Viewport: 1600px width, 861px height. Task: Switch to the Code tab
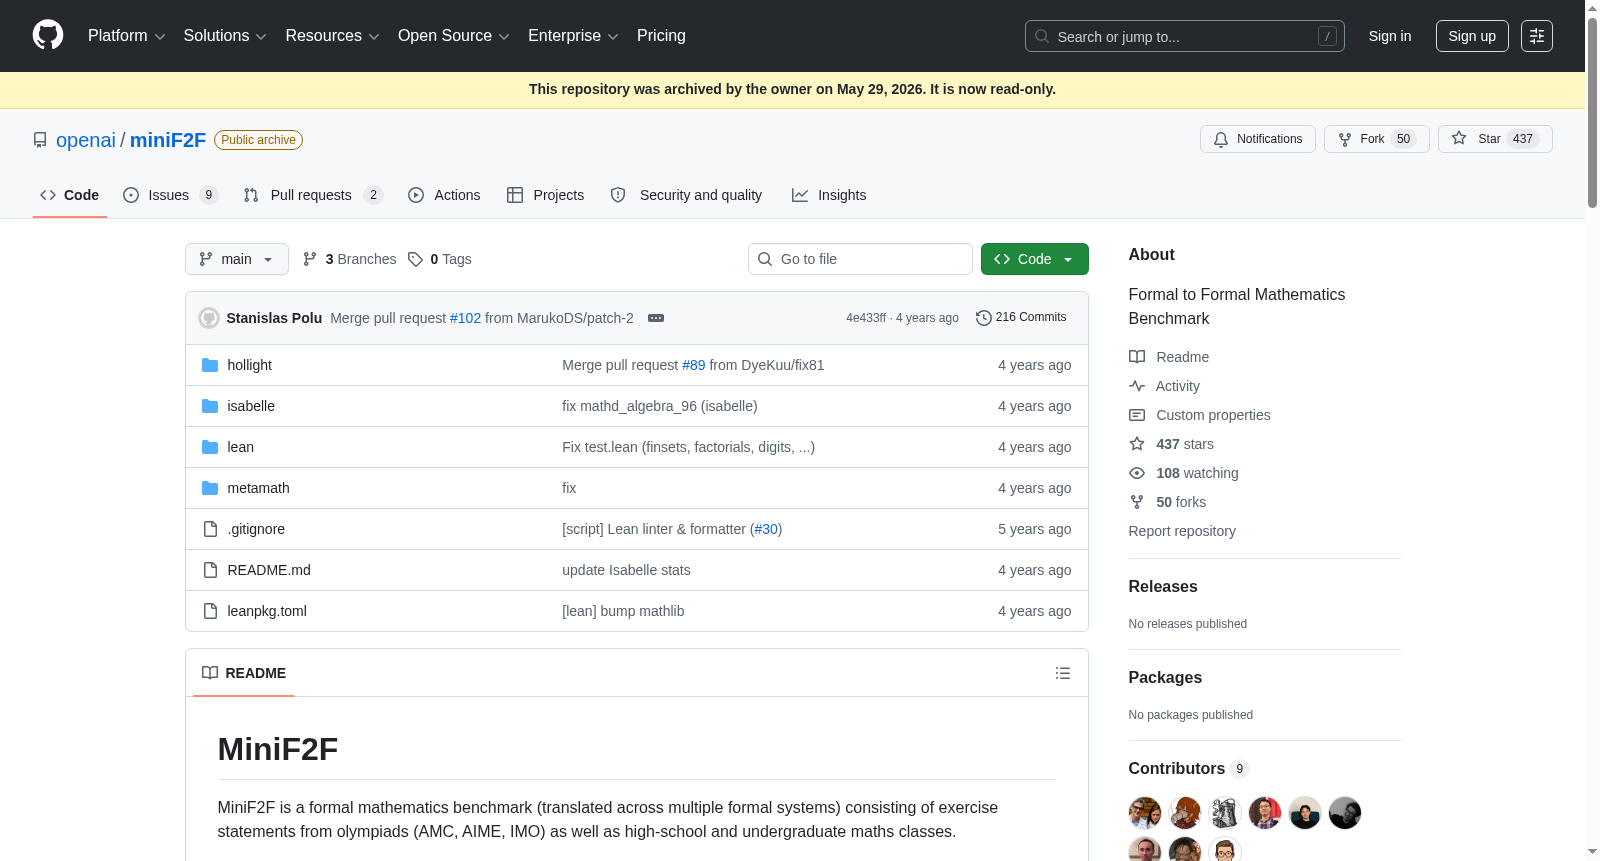[x=70, y=195]
